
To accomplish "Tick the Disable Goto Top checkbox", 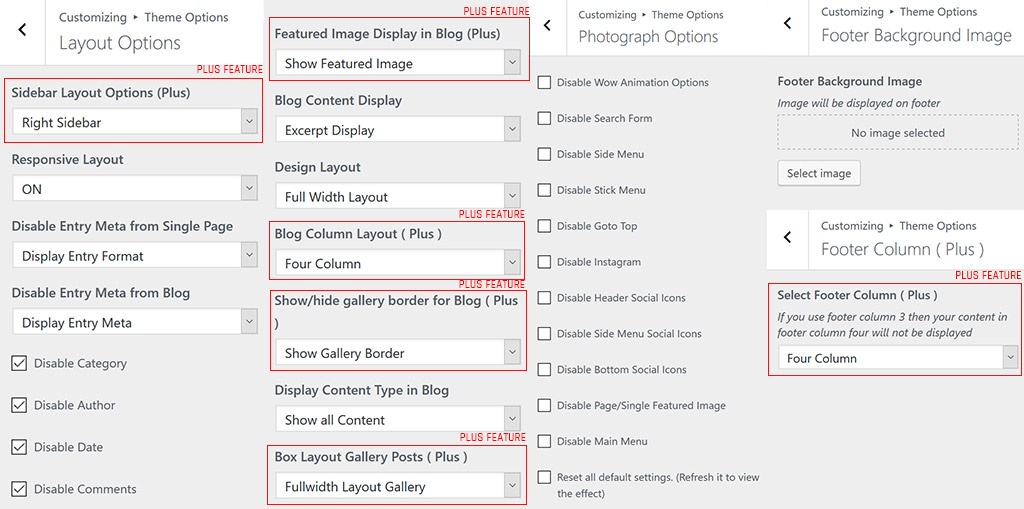I will coord(545,226).
